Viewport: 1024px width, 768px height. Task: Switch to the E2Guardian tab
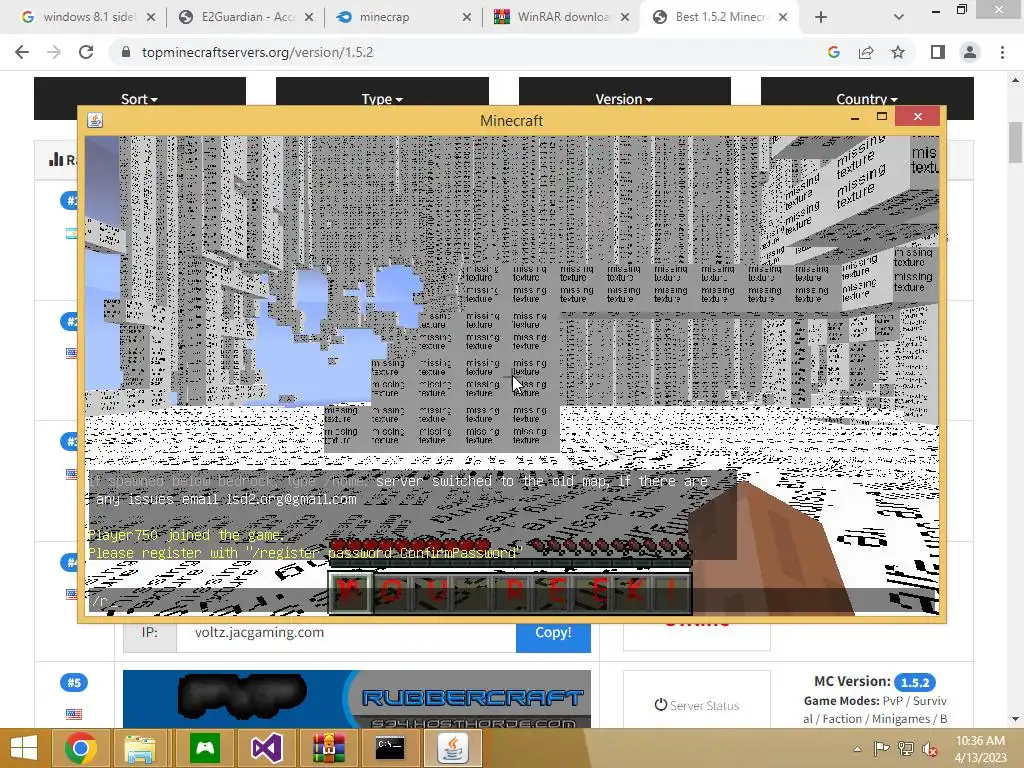click(x=247, y=17)
